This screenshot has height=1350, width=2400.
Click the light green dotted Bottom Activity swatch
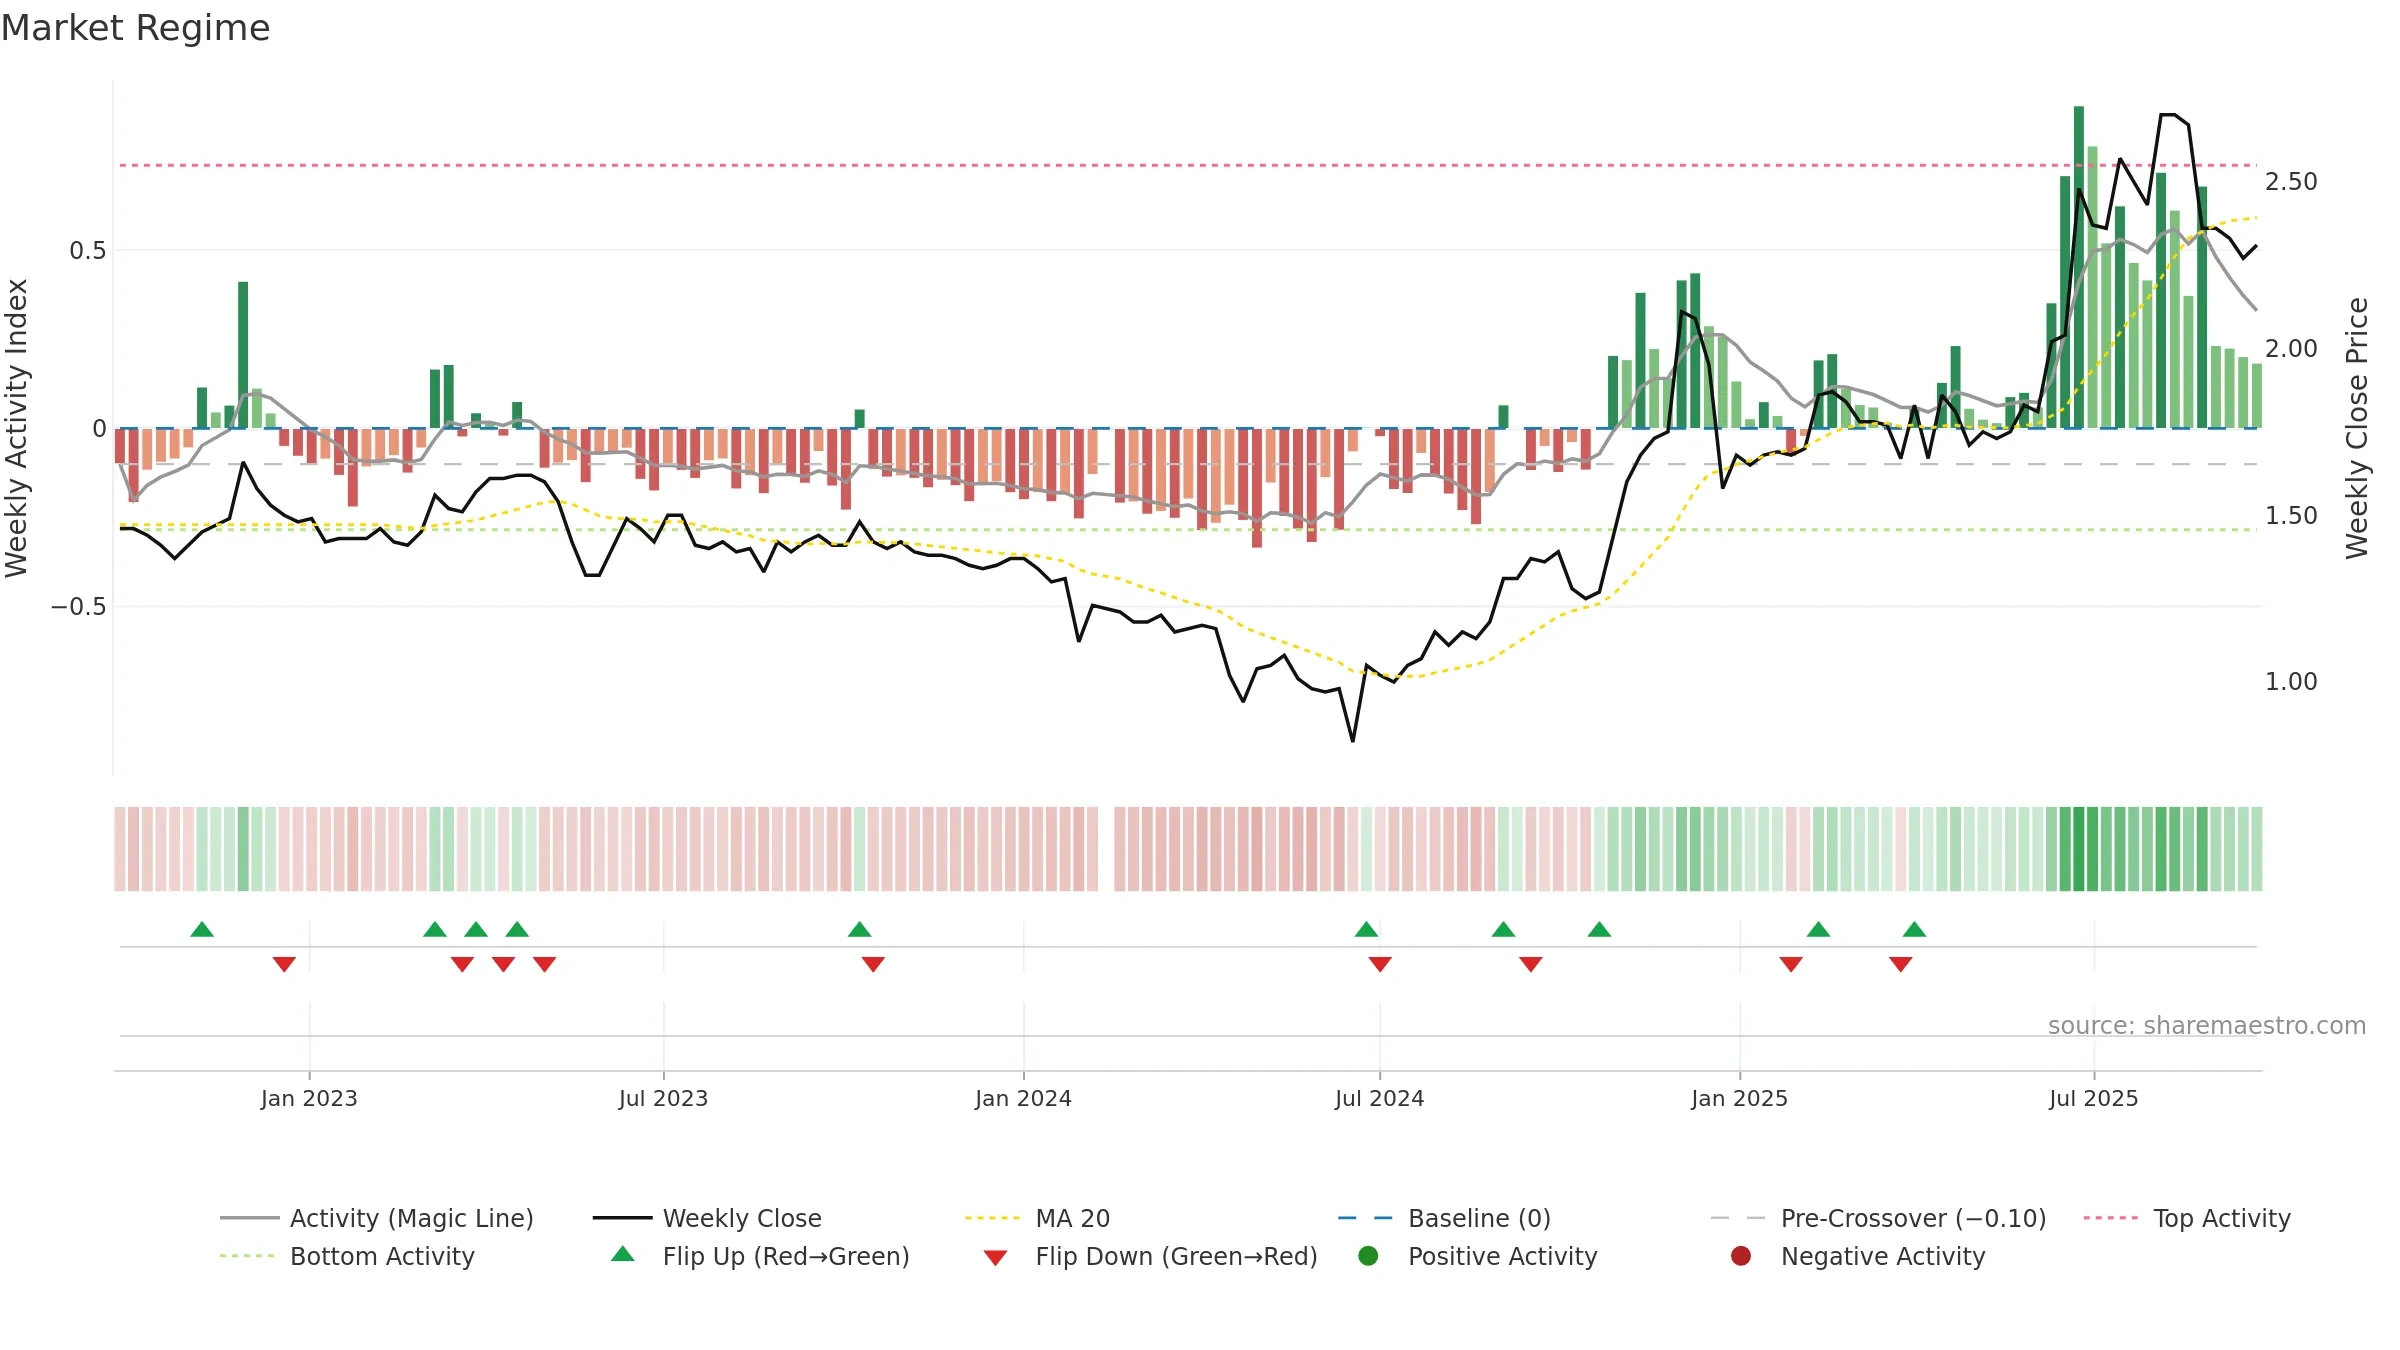coord(247,1256)
